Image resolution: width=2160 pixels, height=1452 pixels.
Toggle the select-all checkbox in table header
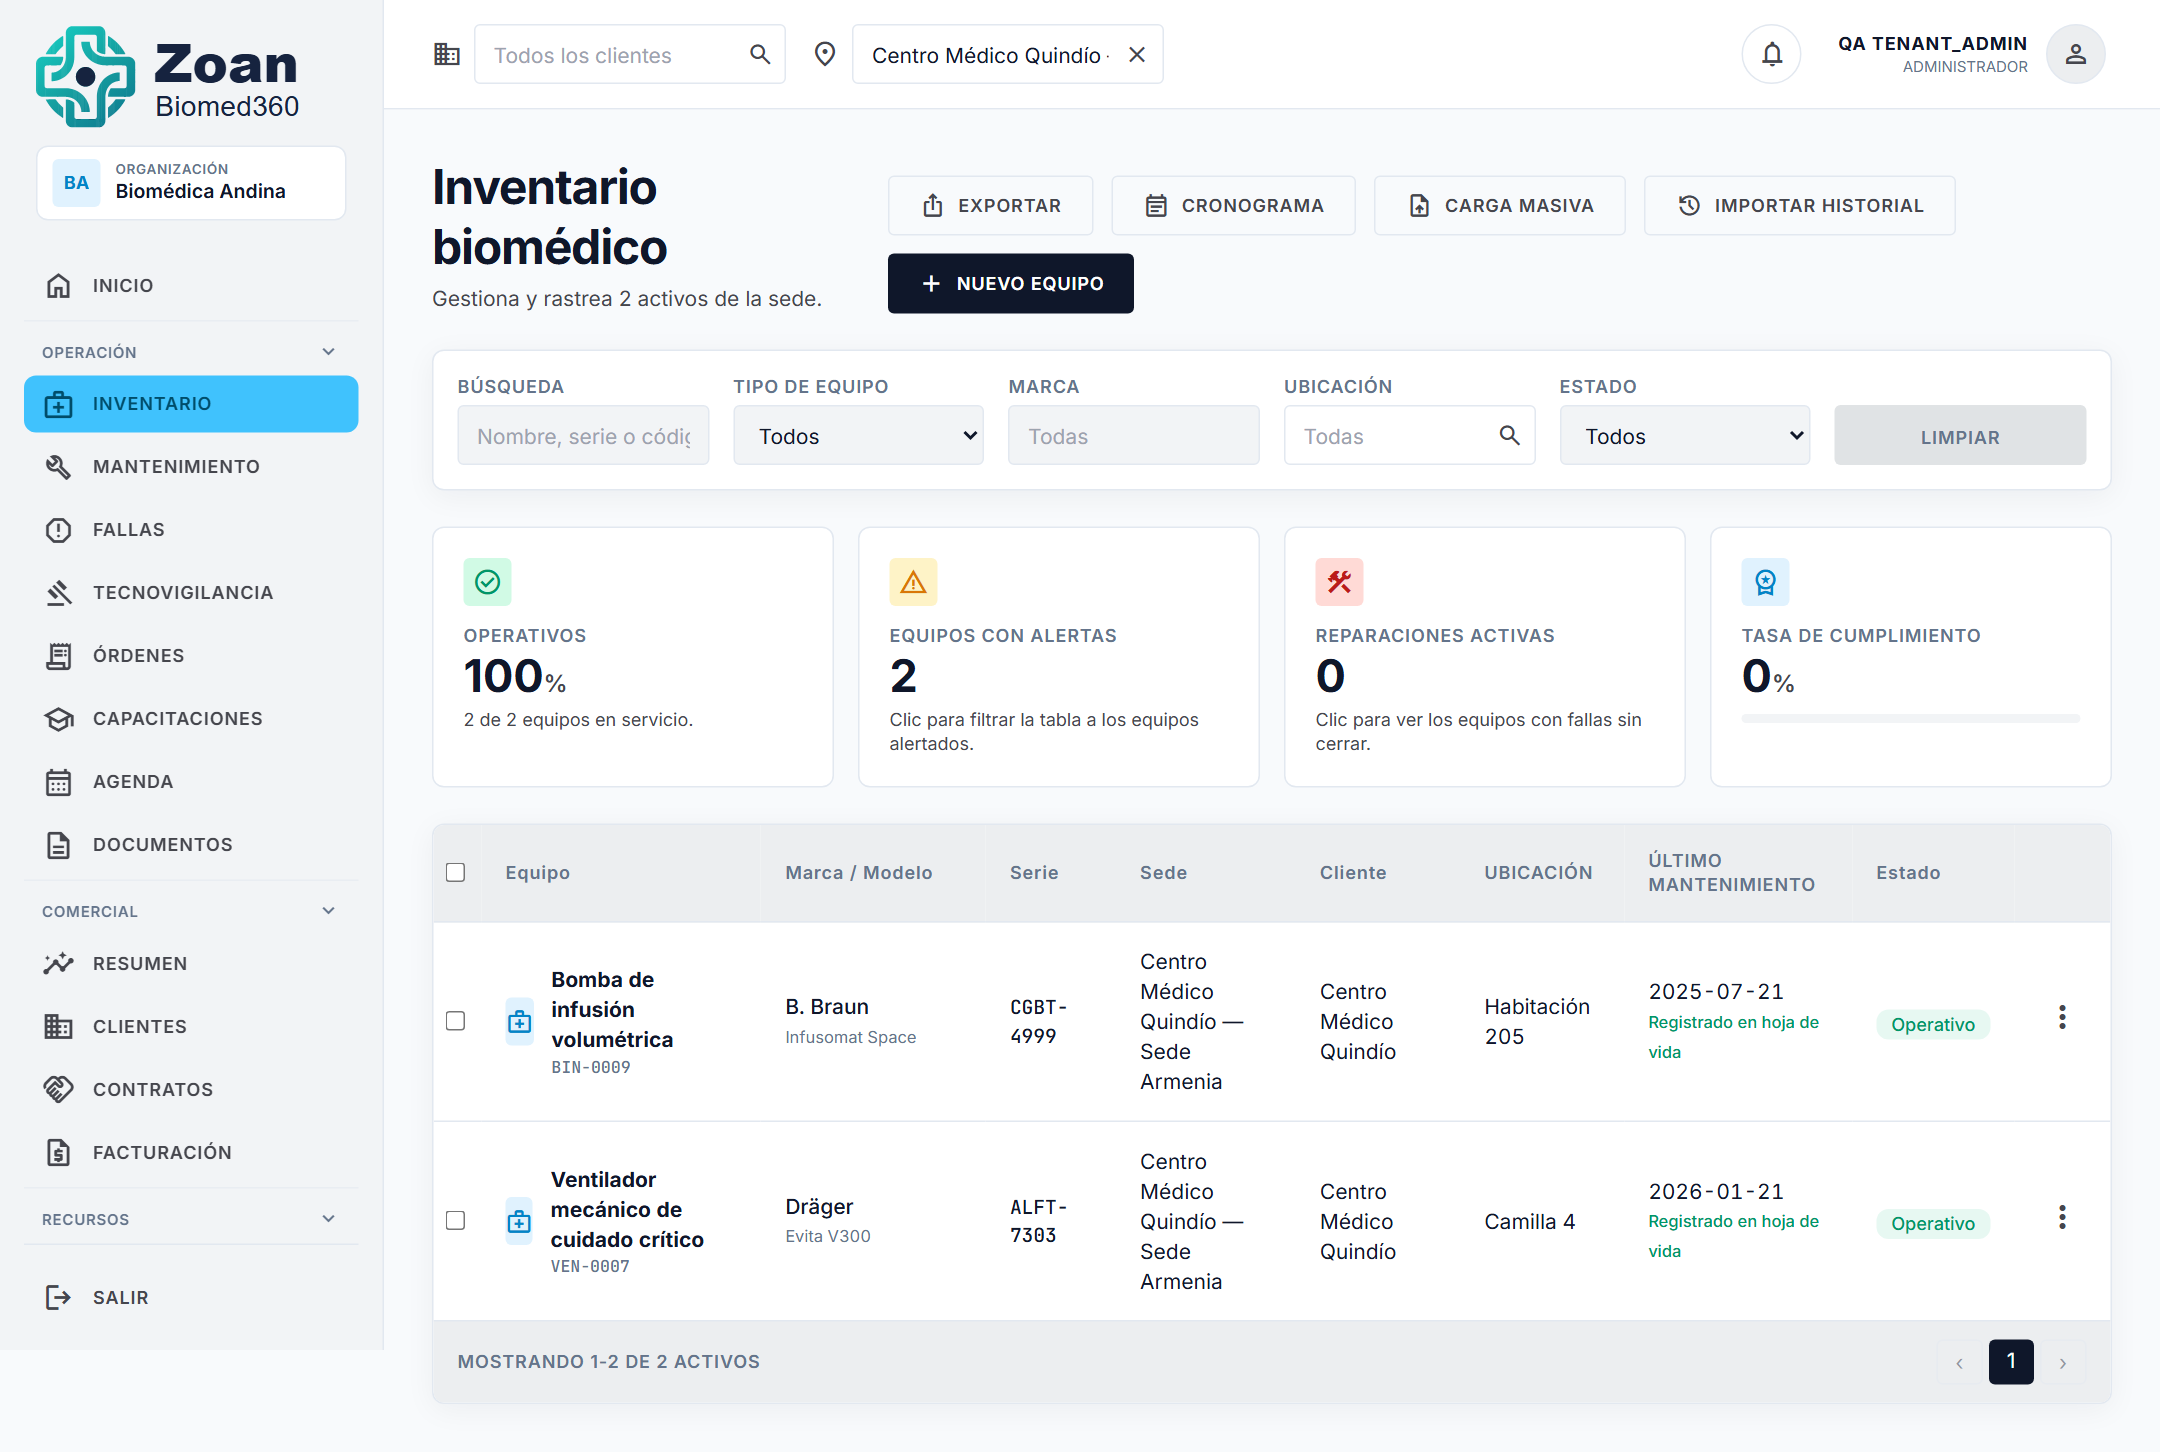click(x=455, y=872)
